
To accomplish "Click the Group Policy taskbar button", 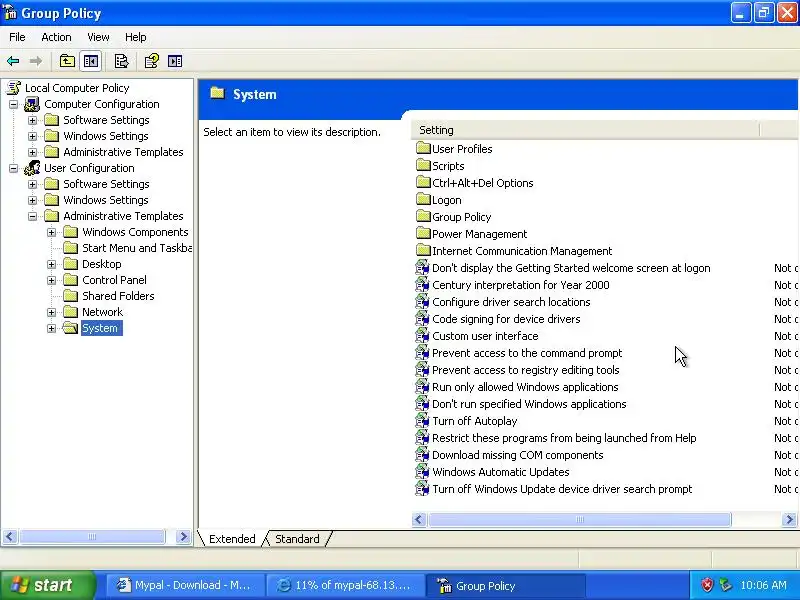I will (x=507, y=585).
